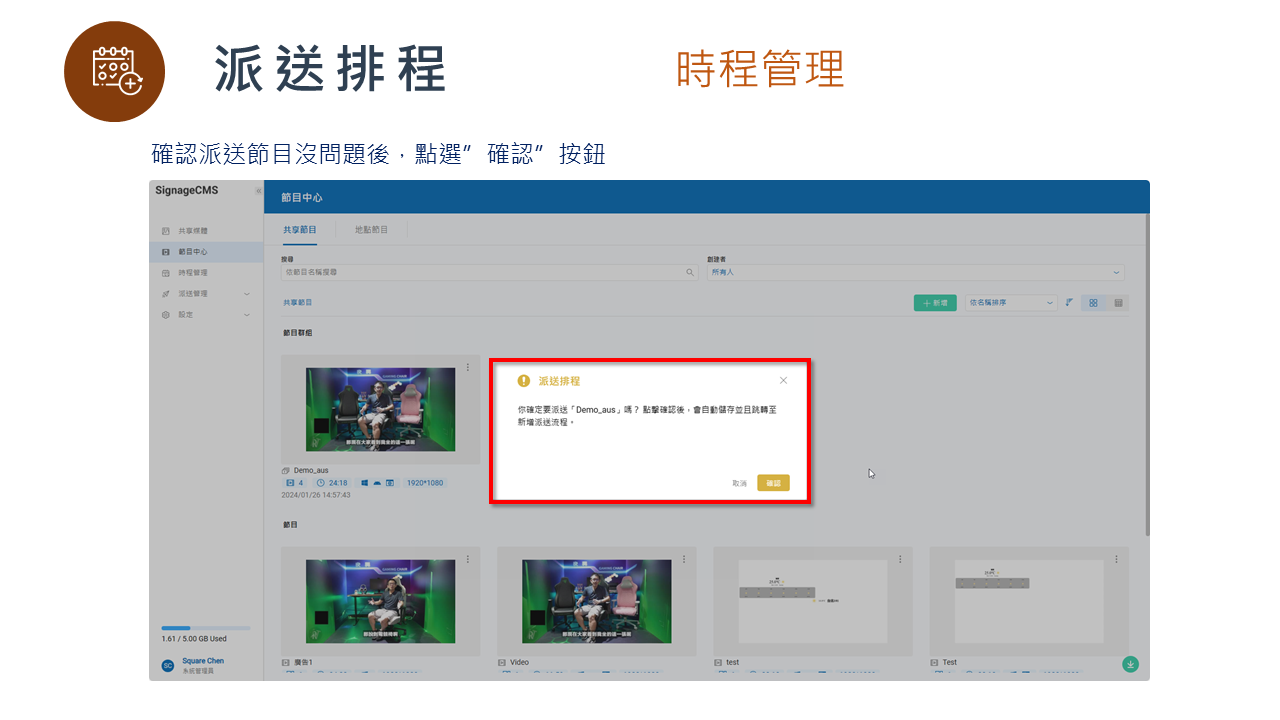Click the green download icon at bottom right

tap(1130, 663)
